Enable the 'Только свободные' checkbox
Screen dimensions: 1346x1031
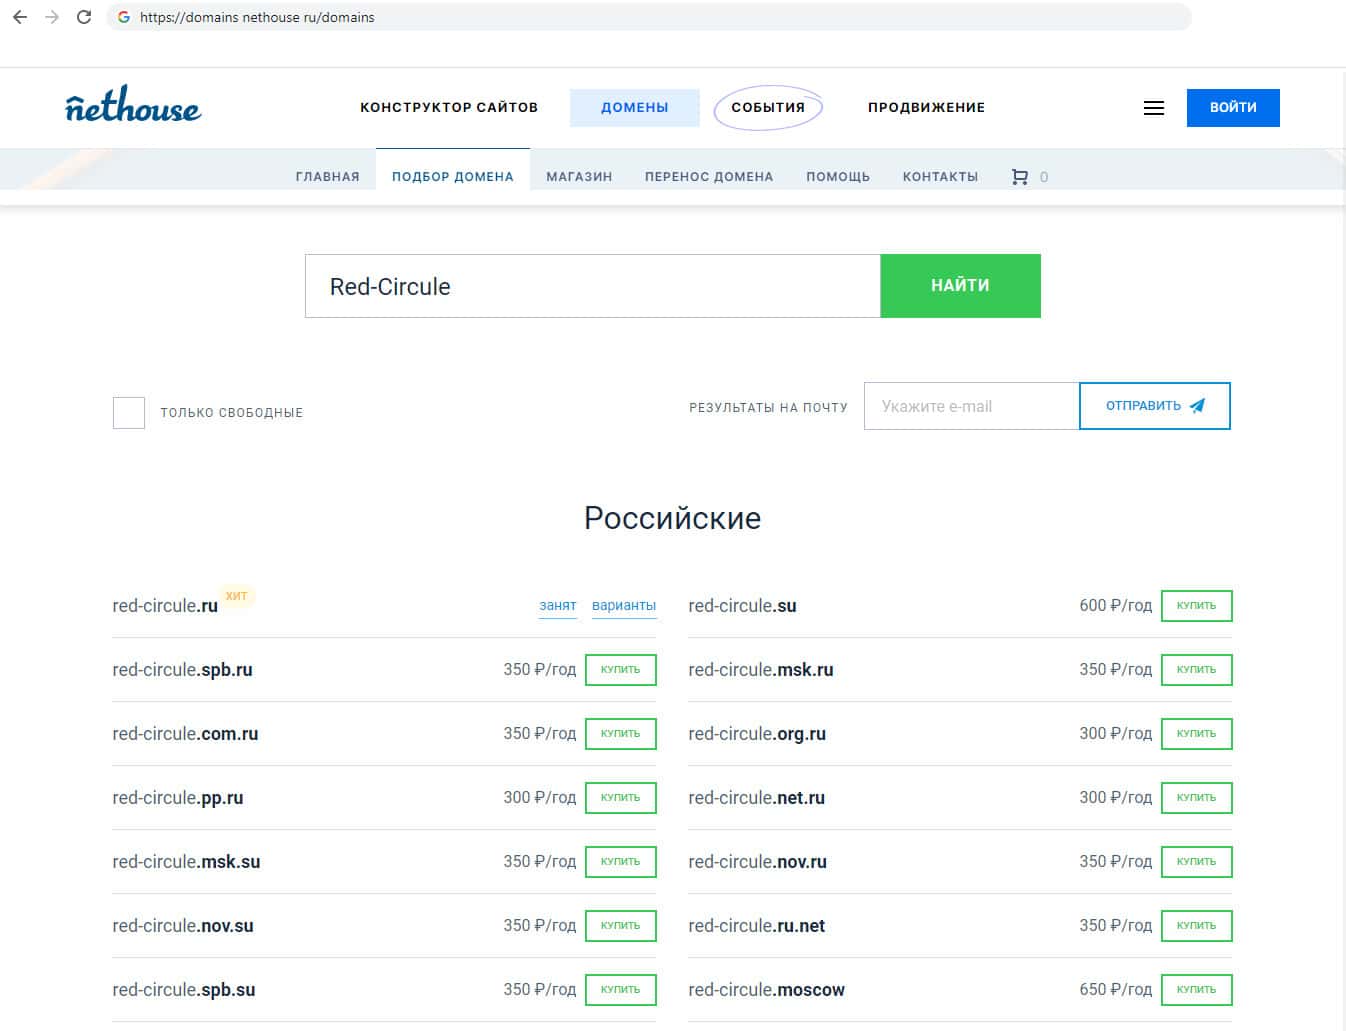pyautogui.click(x=129, y=412)
